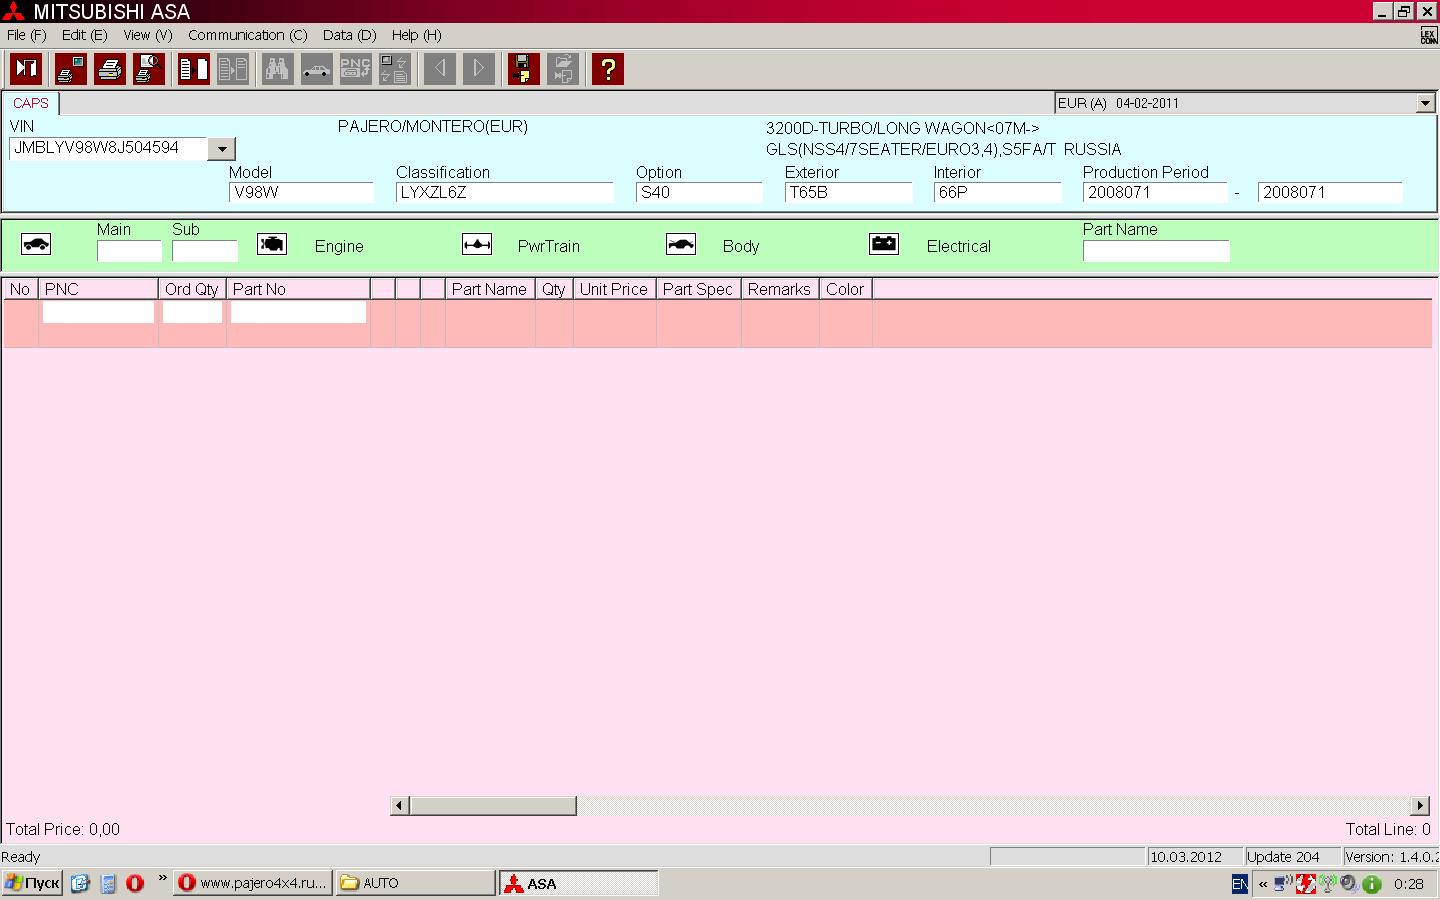Click the printer icon in the toolbar

tap(110, 69)
